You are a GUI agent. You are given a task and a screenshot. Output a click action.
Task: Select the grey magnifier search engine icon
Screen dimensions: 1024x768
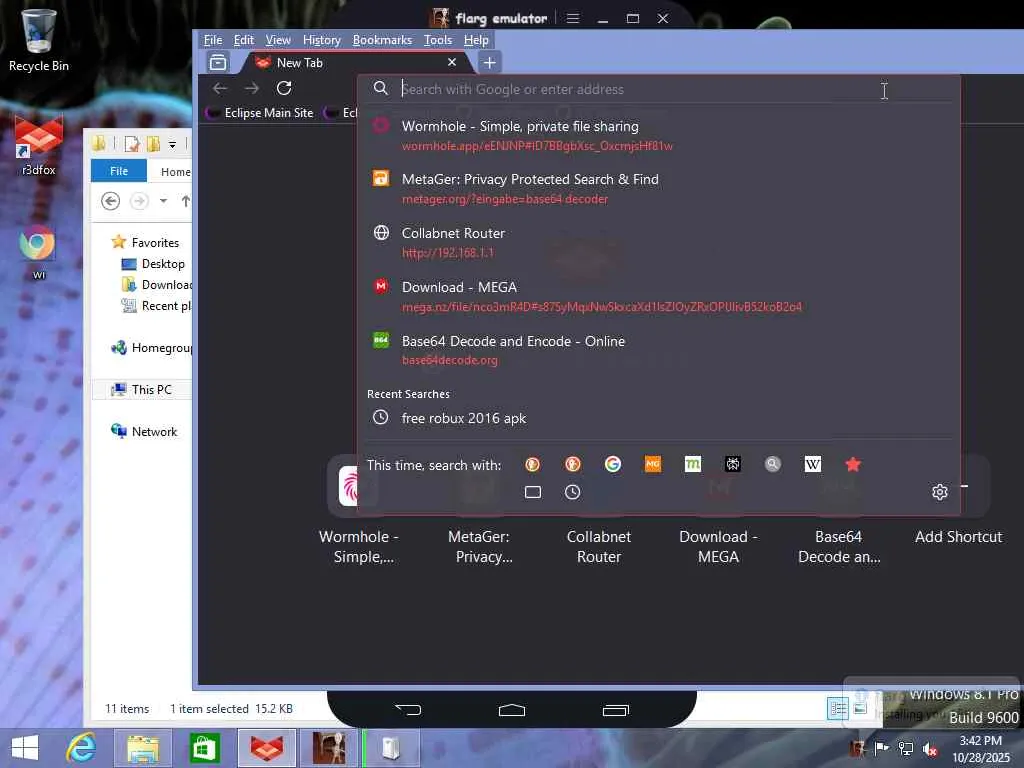pyautogui.click(x=773, y=464)
